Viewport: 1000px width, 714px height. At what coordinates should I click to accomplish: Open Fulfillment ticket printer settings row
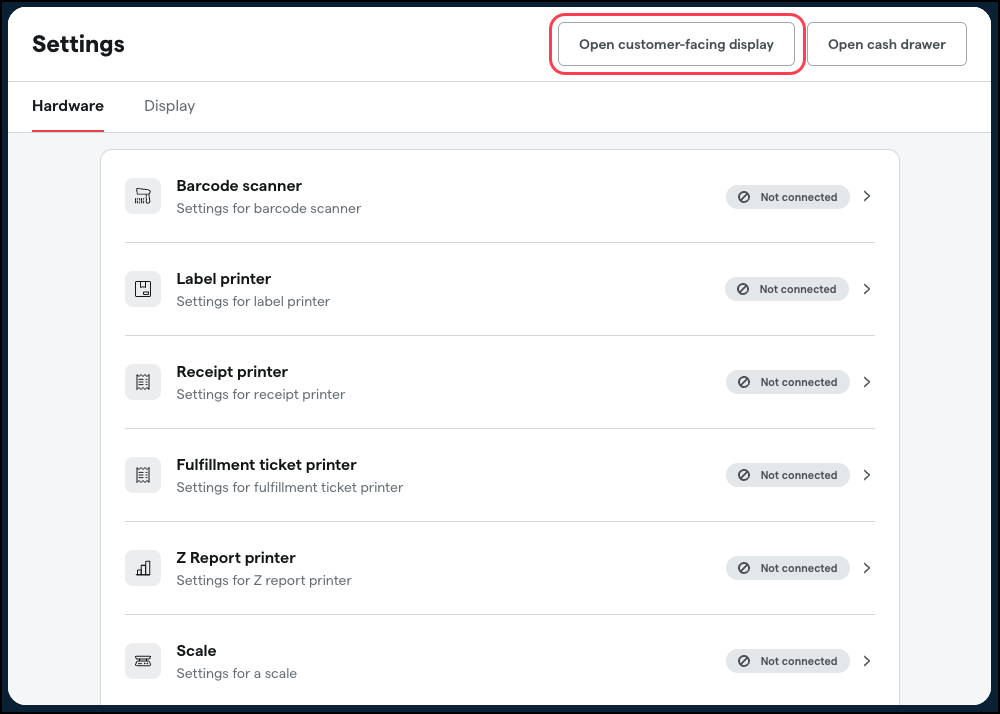(500, 475)
